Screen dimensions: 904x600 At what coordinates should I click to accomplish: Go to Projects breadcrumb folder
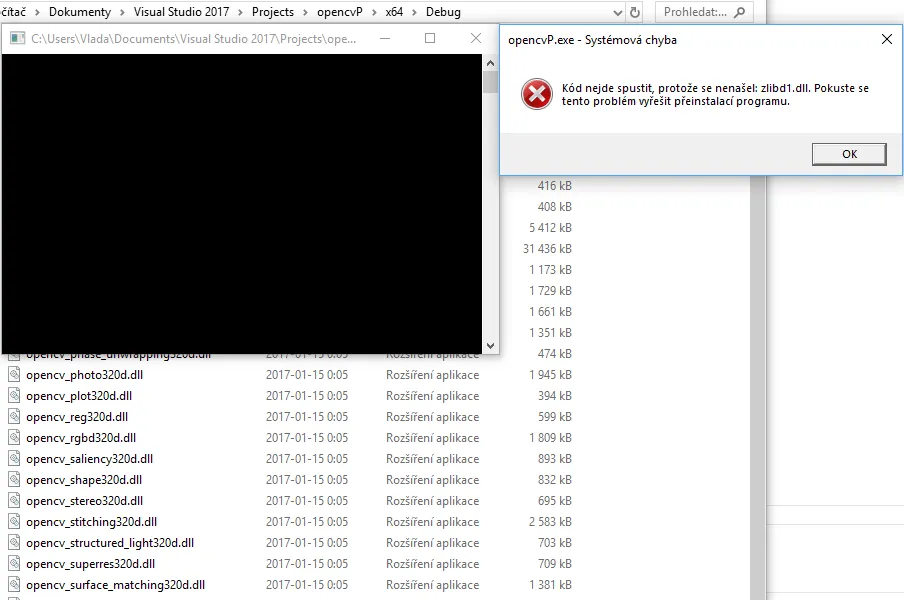click(x=273, y=12)
